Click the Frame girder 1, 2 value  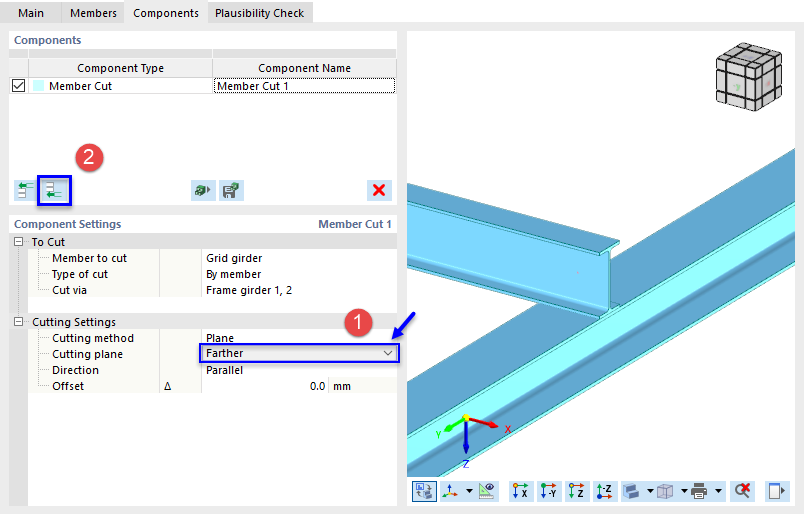coord(249,290)
